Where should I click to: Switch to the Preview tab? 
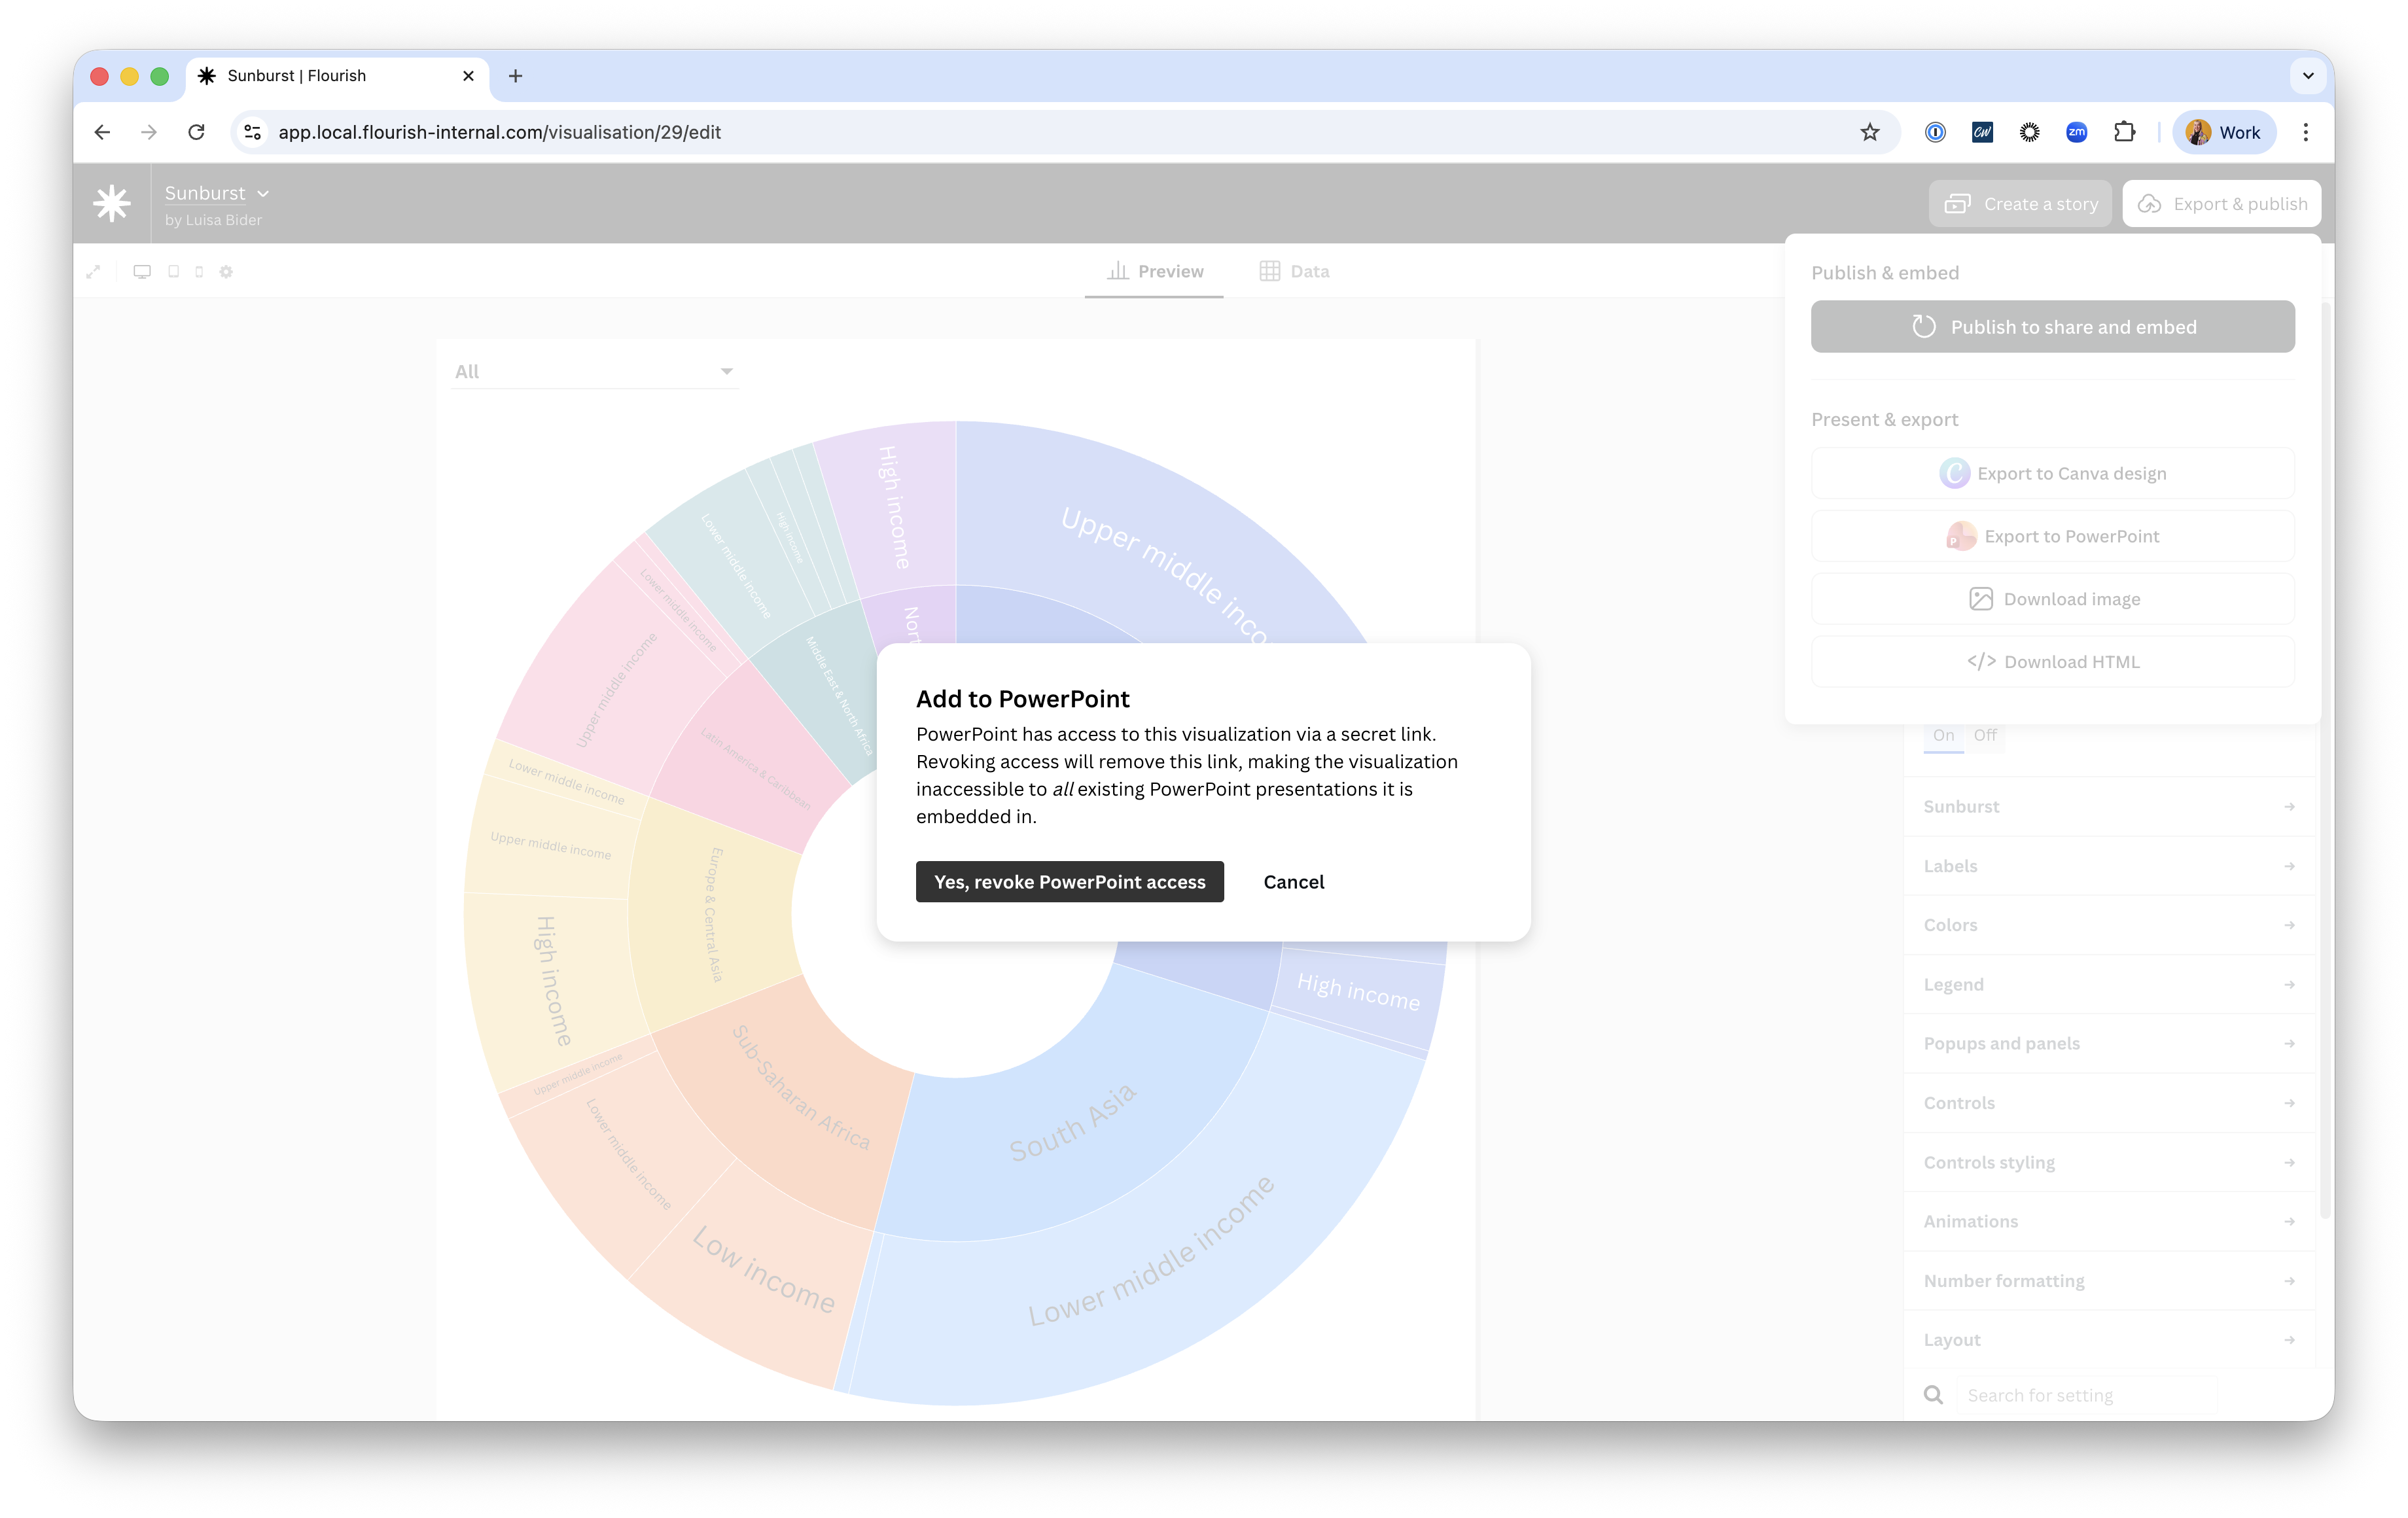(1155, 272)
